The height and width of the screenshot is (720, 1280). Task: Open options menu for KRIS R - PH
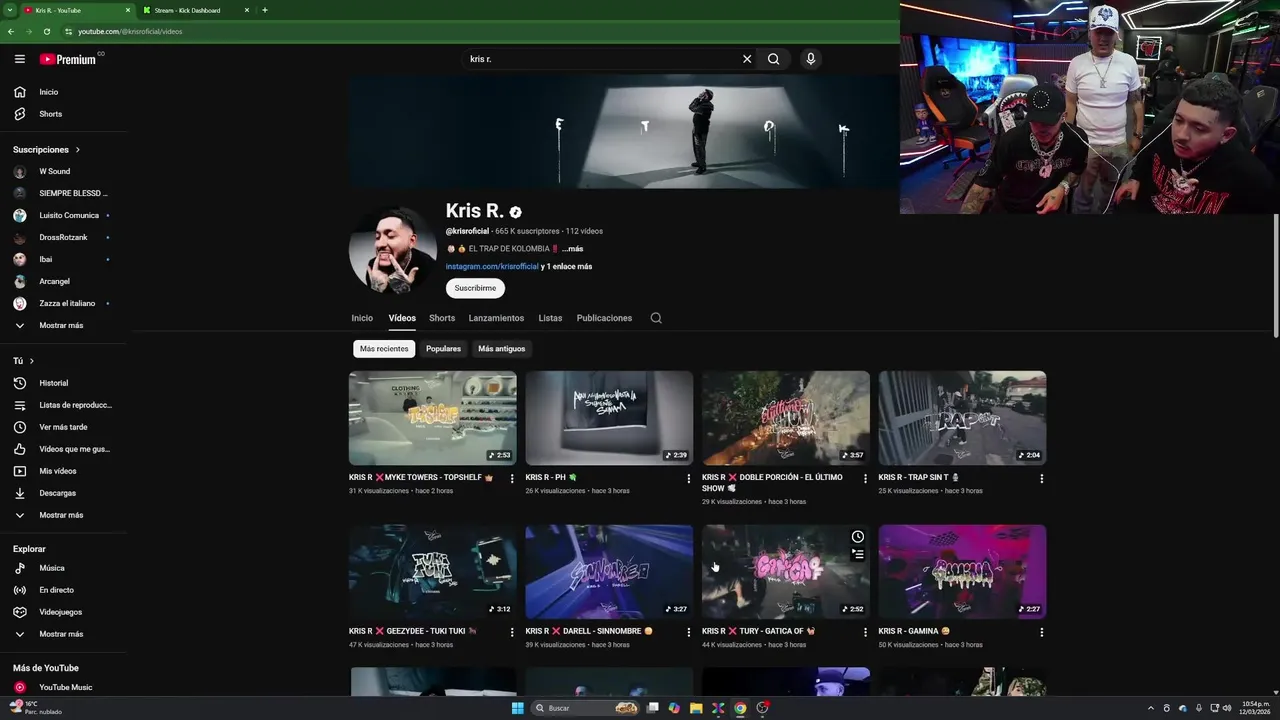688,479
